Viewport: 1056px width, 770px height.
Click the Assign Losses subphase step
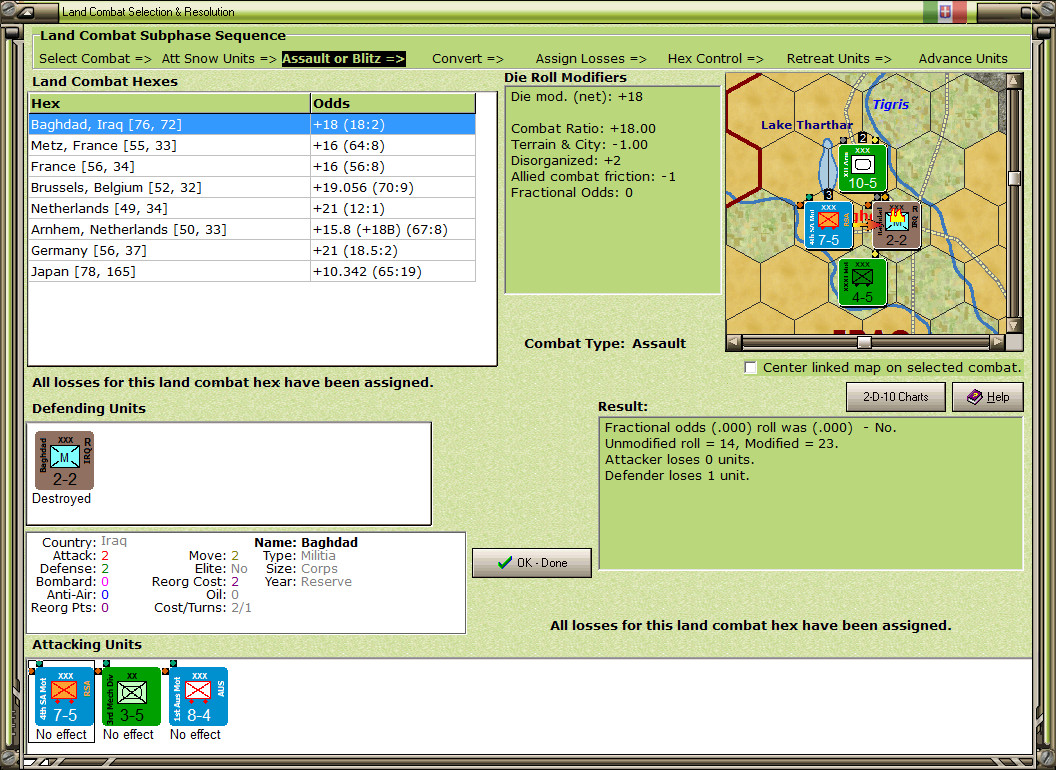591,59
